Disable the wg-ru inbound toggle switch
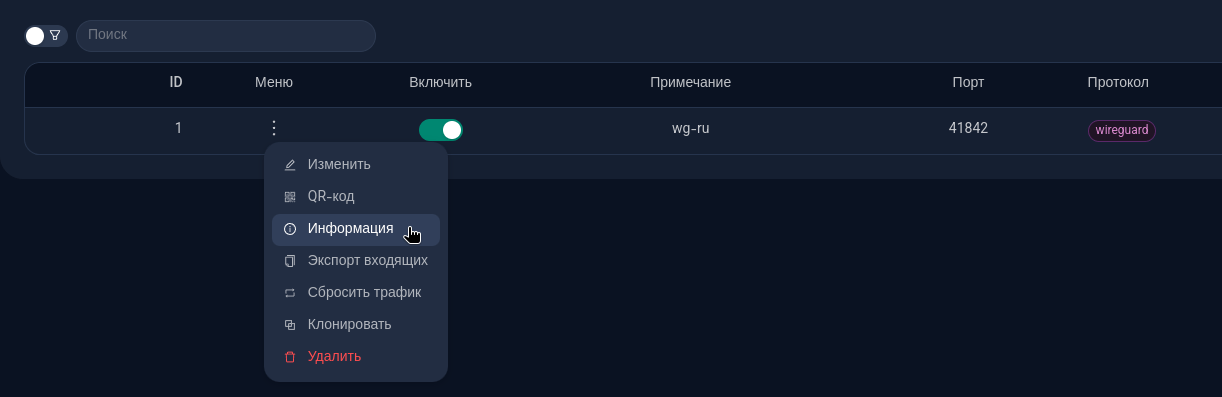The height and width of the screenshot is (397, 1222). pyautogui.click(x=441, y=130)
